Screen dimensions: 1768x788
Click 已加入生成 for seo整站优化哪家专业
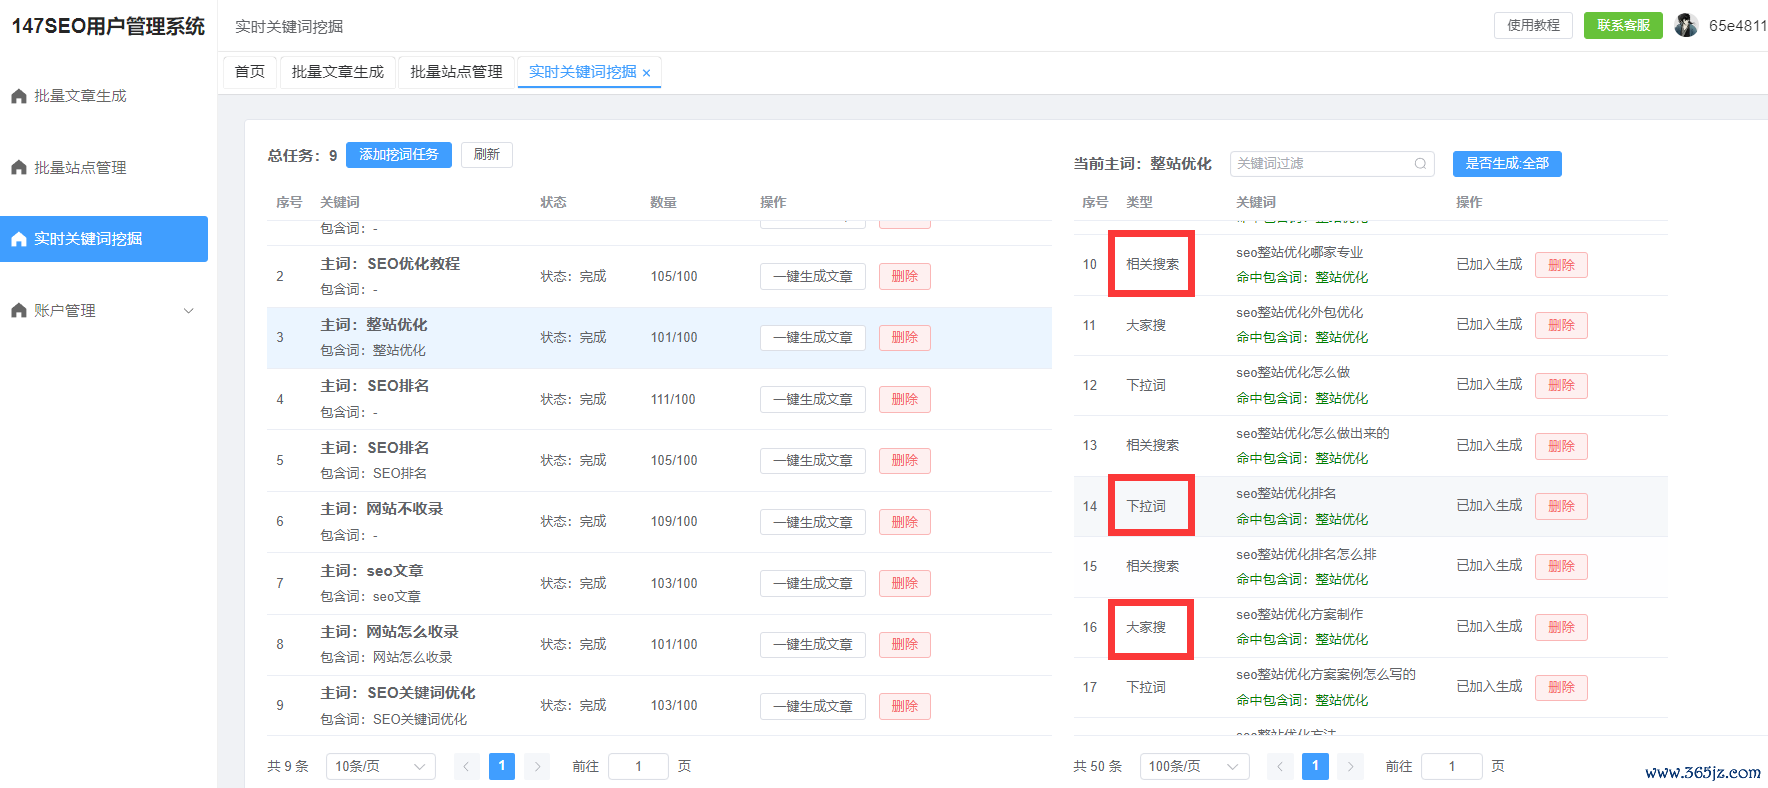click(x=1489, y=265)
